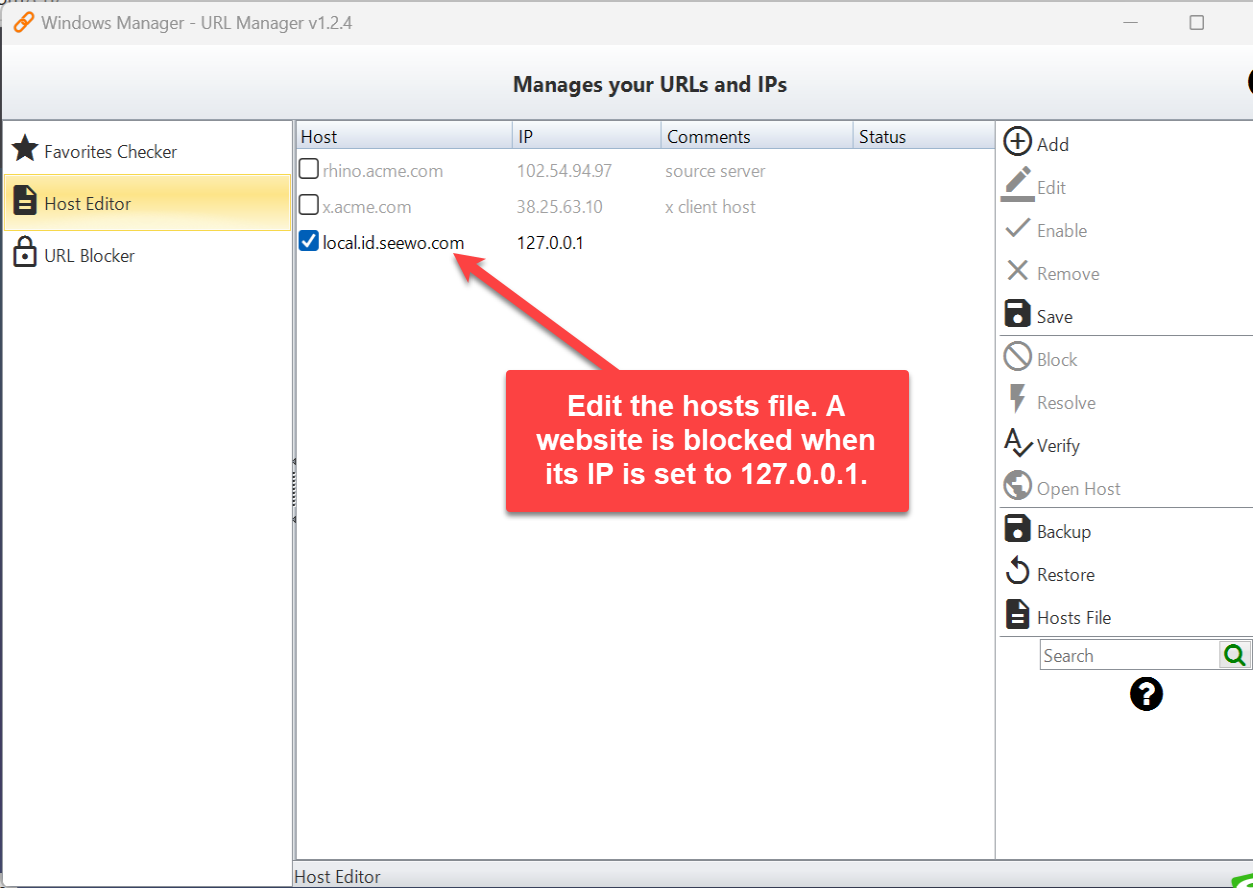Click the Hosts File document icon
The image size is (1253, 888).
[x=1017, y=615]
